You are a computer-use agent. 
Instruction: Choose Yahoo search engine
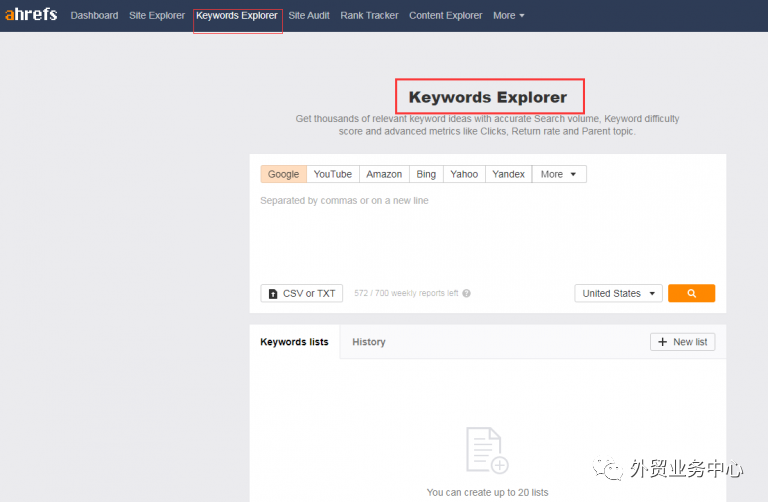click(464, 174)
